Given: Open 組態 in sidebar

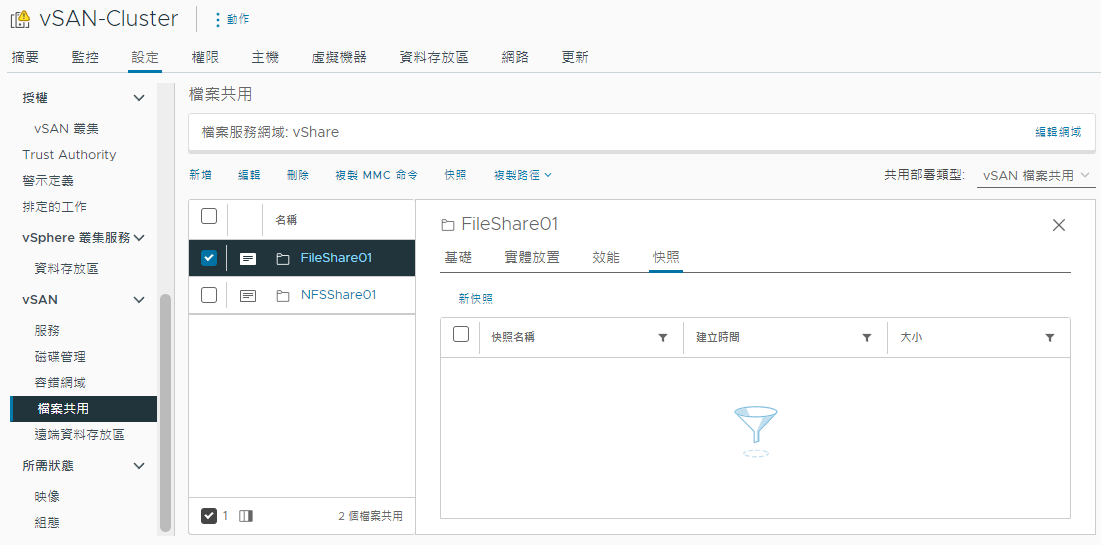Looking at the screenshot, I should (47, 523).
